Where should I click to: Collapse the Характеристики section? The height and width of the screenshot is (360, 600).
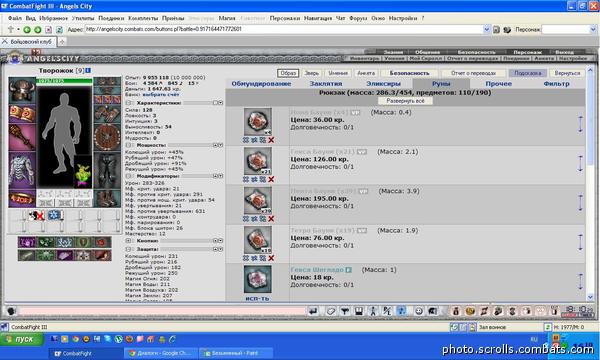click(x=129, y=103)
